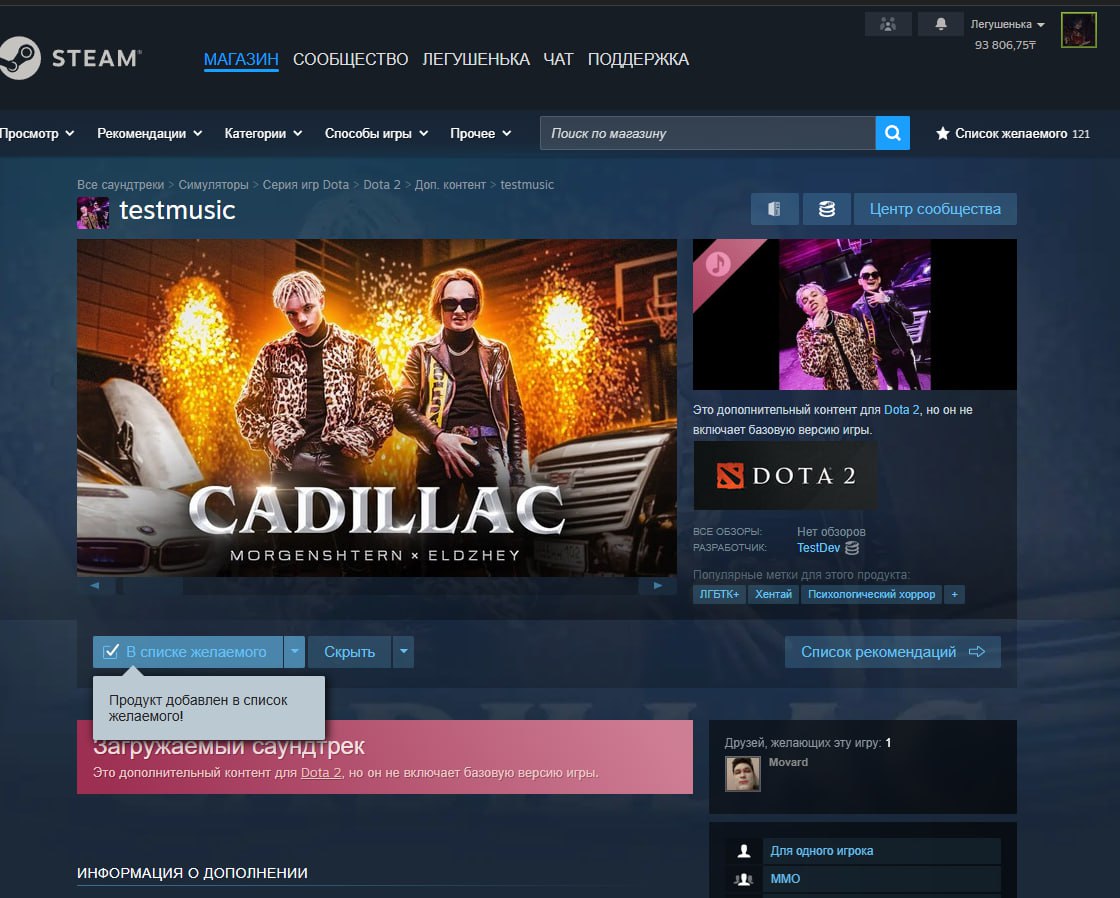Open the dropdown arrow beside Скрыть
Screen dimensions: 1120x898
[x=403, y=651]
